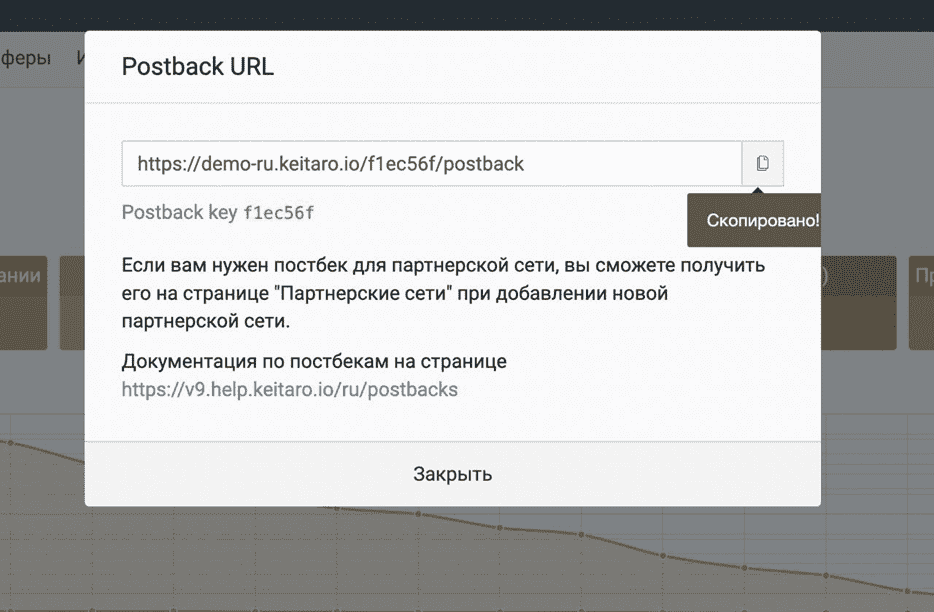The image size is (934, 612).
Task: Click the «Документация по постбекам на странице» text
Action: [314, 361]
